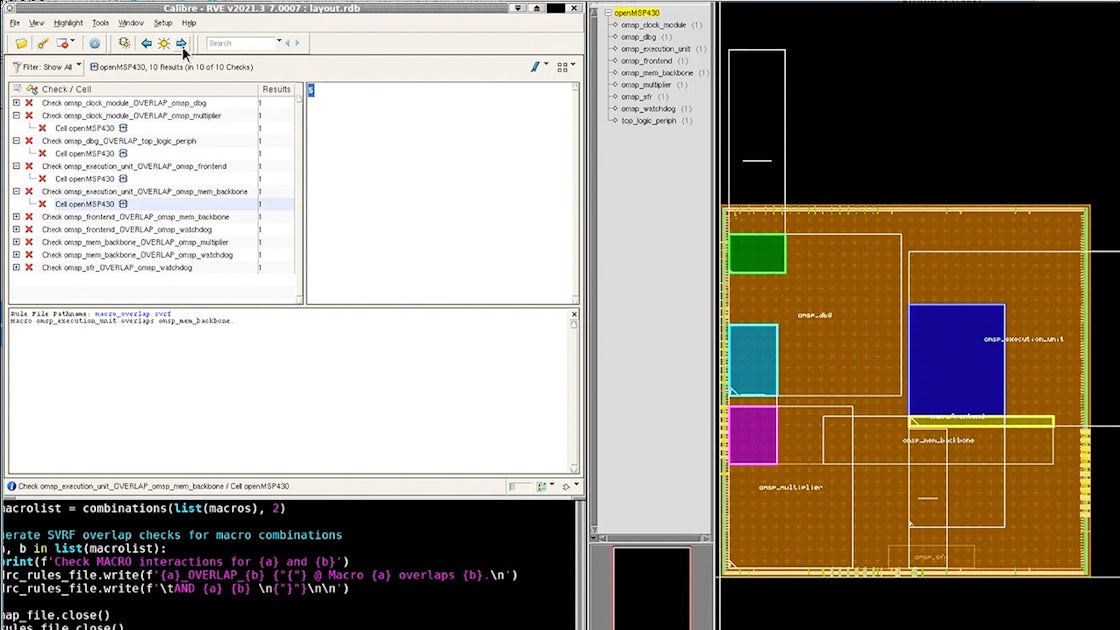Go to next result with right arrow
The width and height of the screenshot is (1120, 630).
coord(181,43)
